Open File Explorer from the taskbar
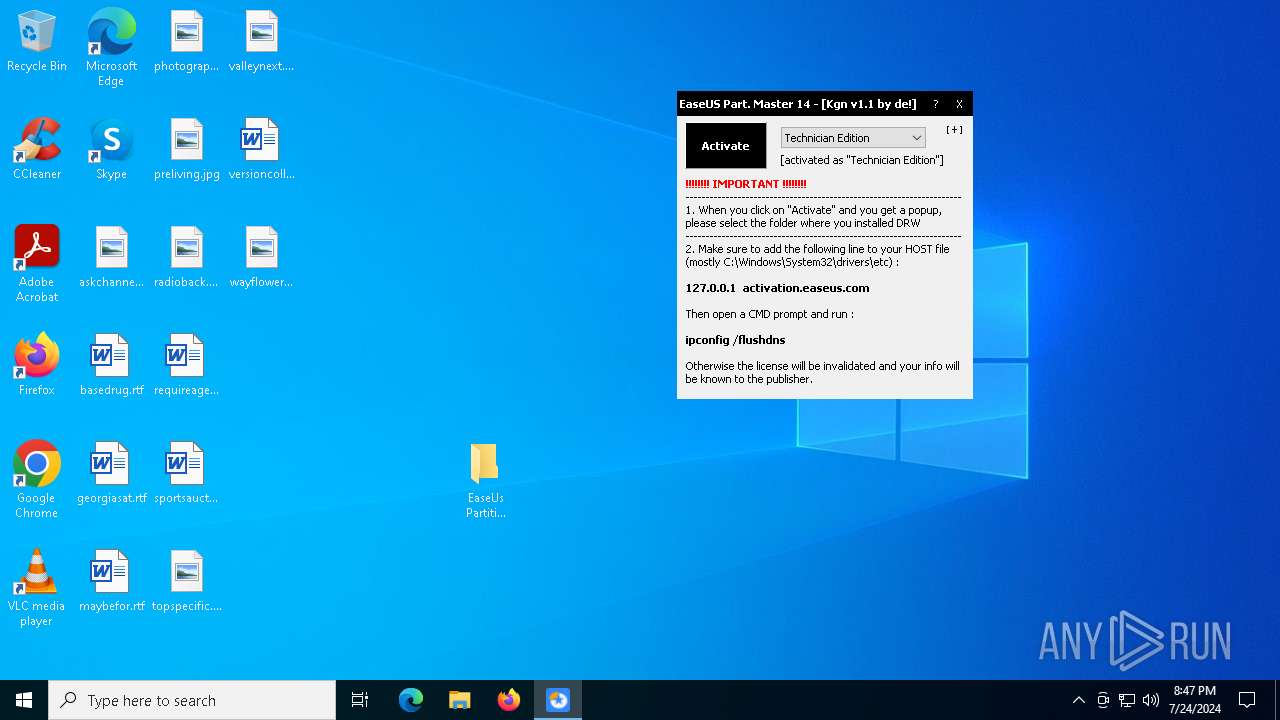Screen dimensions: 1280x720 [460, 700]
